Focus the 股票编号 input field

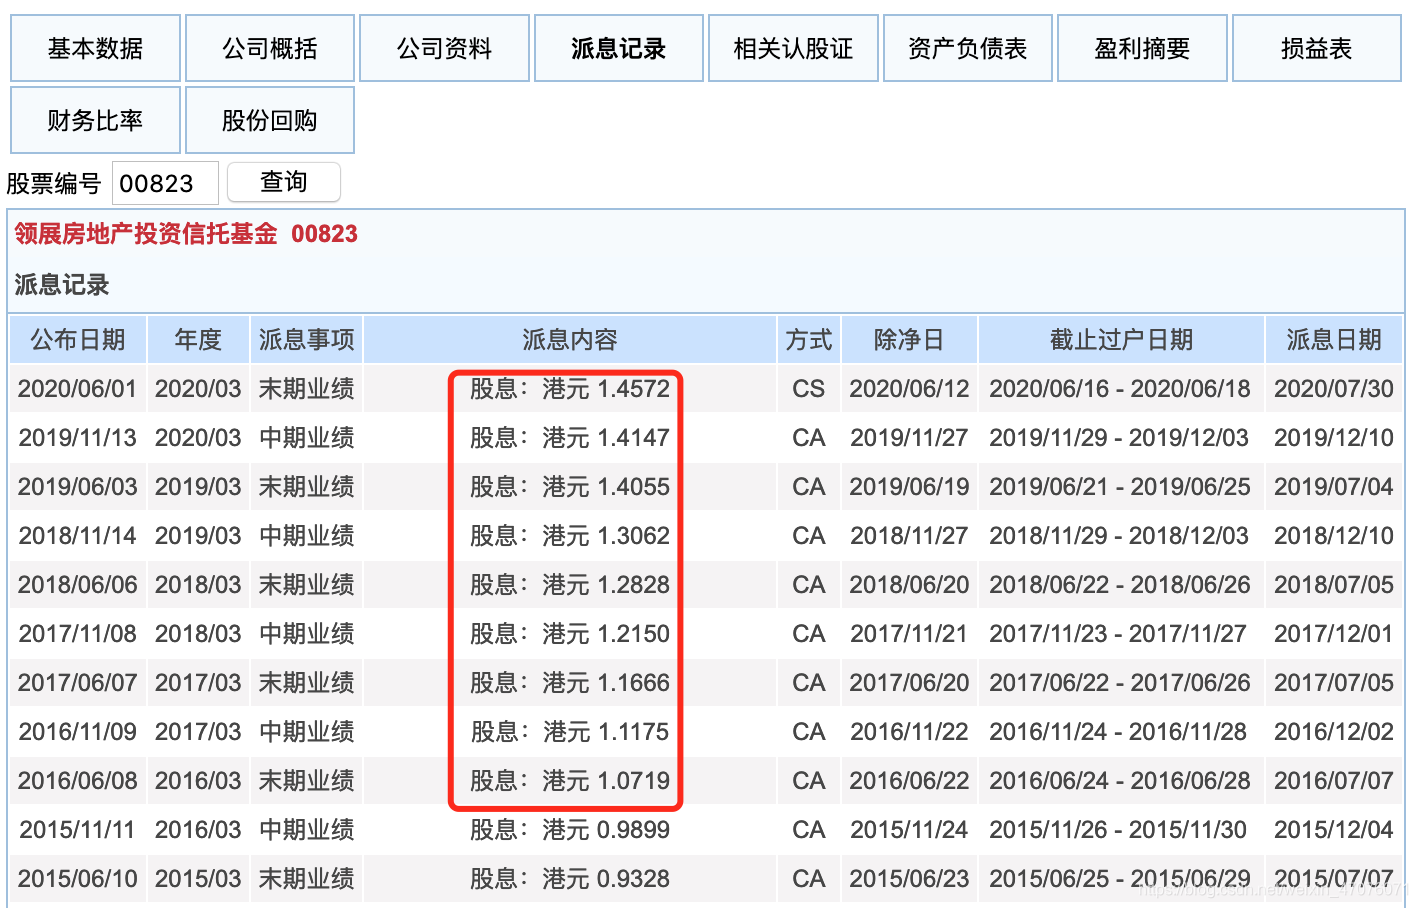[165, 183]
